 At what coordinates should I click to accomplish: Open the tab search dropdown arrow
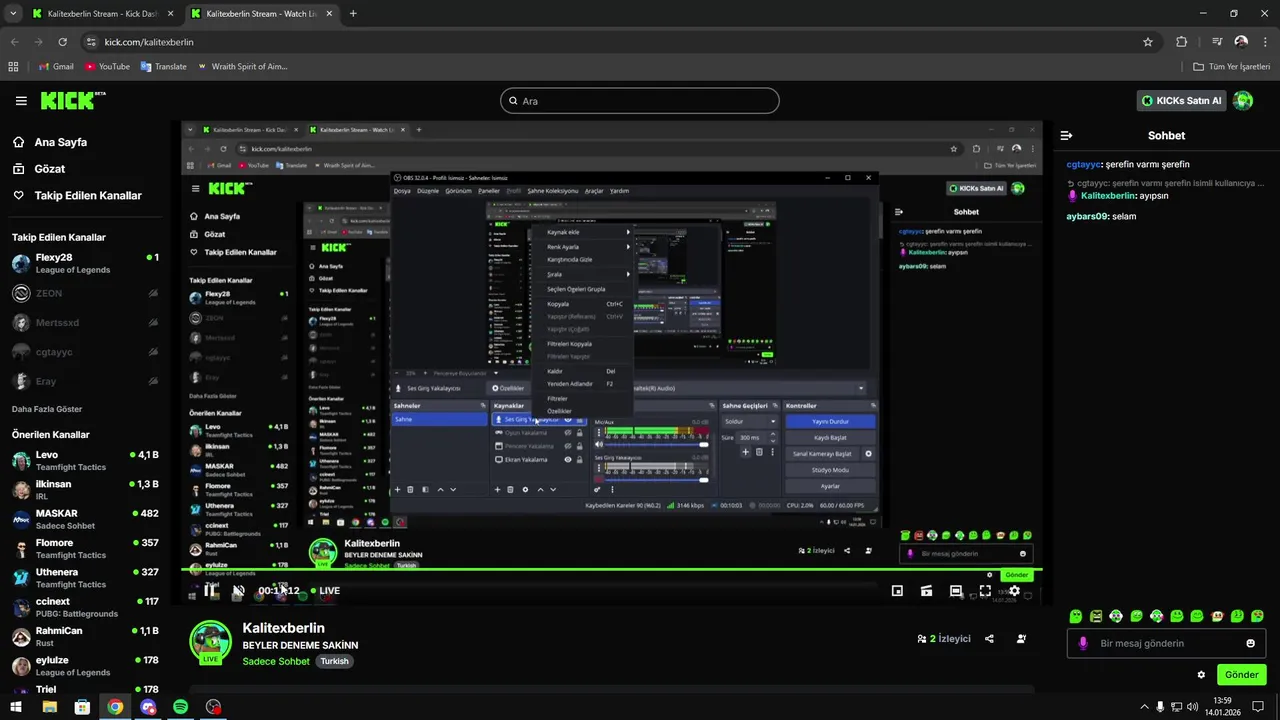[13, 14]
